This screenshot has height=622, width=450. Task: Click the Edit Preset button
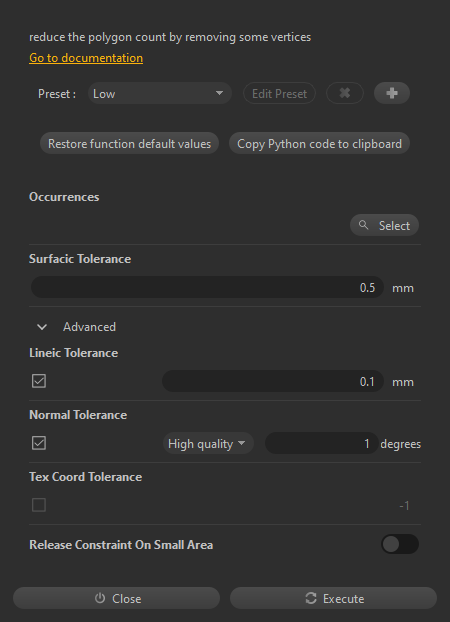279,93
